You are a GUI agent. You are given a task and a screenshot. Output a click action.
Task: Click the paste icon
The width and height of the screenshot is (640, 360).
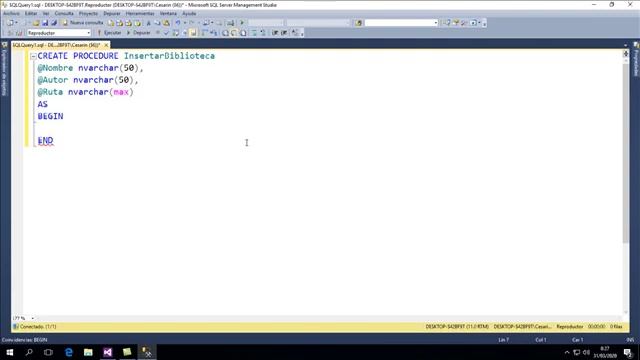[166, 23]
